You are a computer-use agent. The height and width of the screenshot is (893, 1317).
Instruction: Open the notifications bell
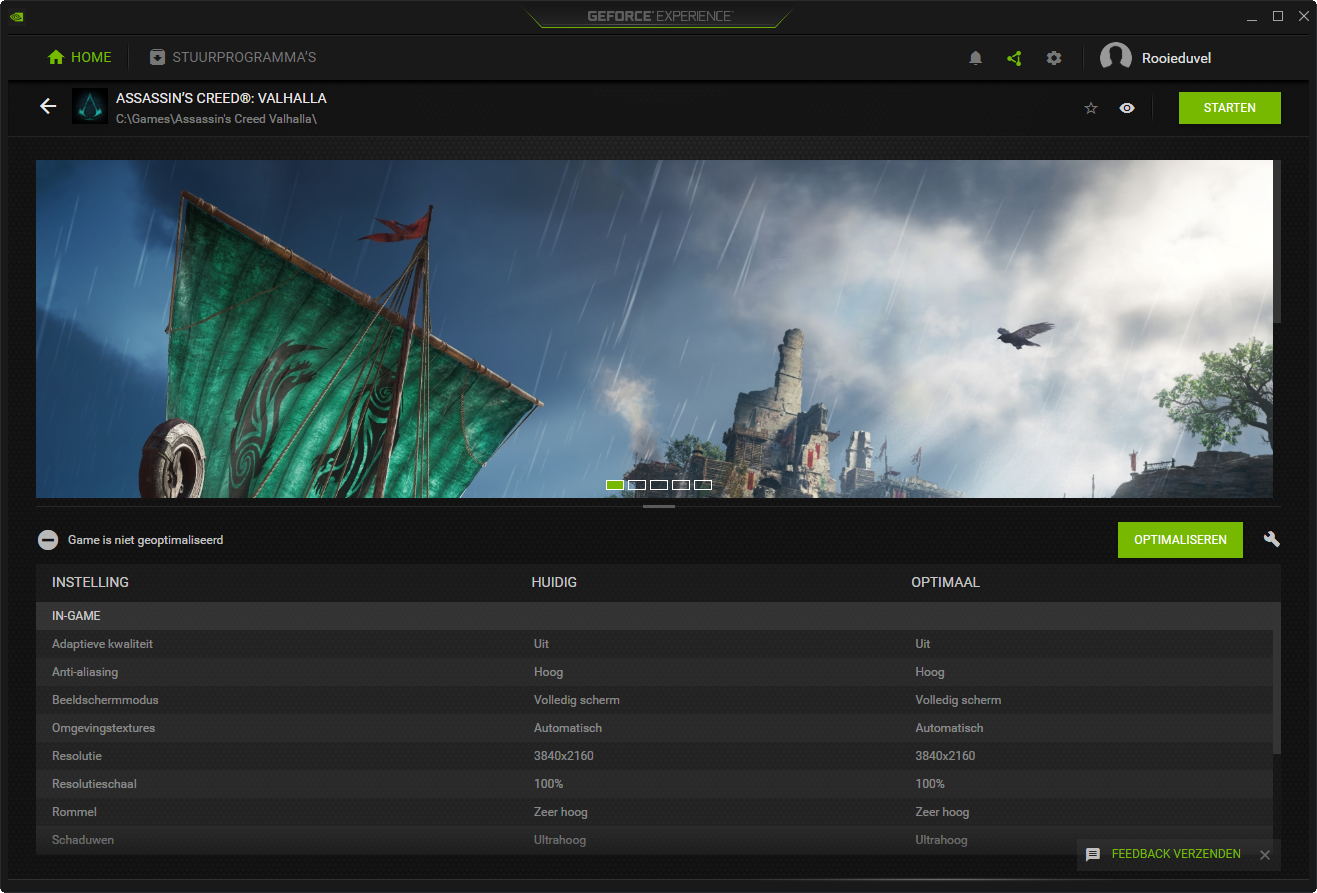(976, 58)
